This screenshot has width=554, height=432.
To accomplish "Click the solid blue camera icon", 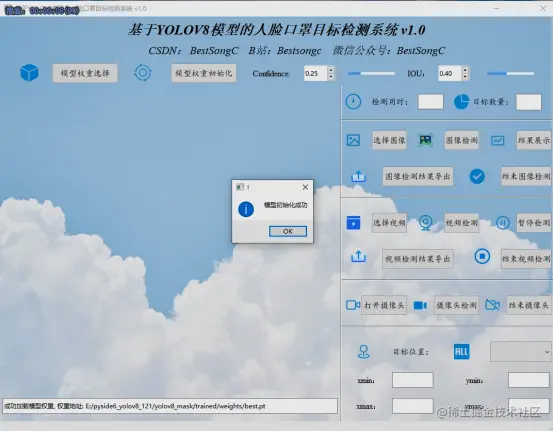I will tap(420, 305).
